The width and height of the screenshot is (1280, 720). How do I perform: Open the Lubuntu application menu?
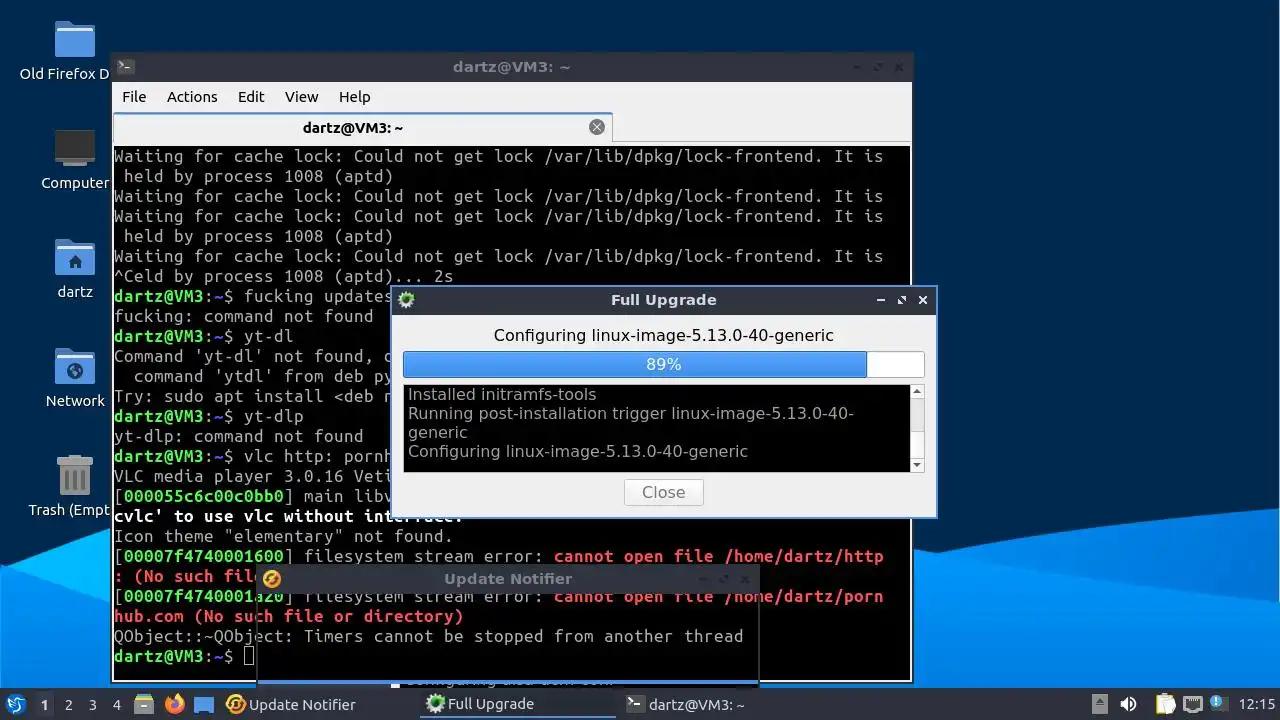(x=15, y=704)
